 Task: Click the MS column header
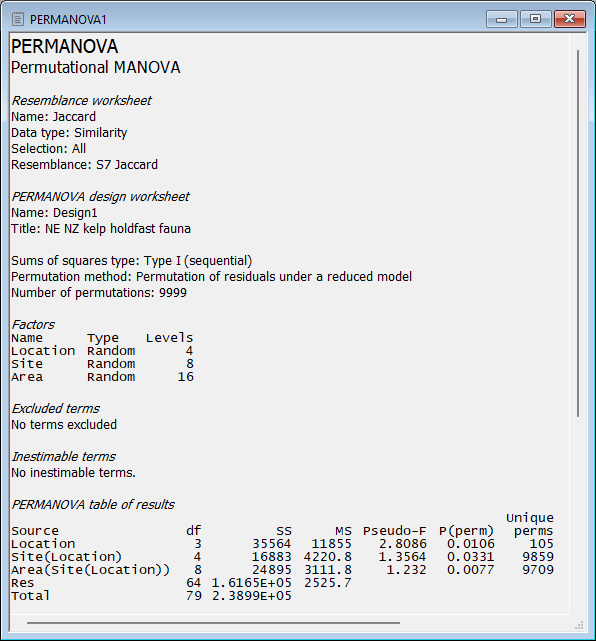tap(343, 531)
